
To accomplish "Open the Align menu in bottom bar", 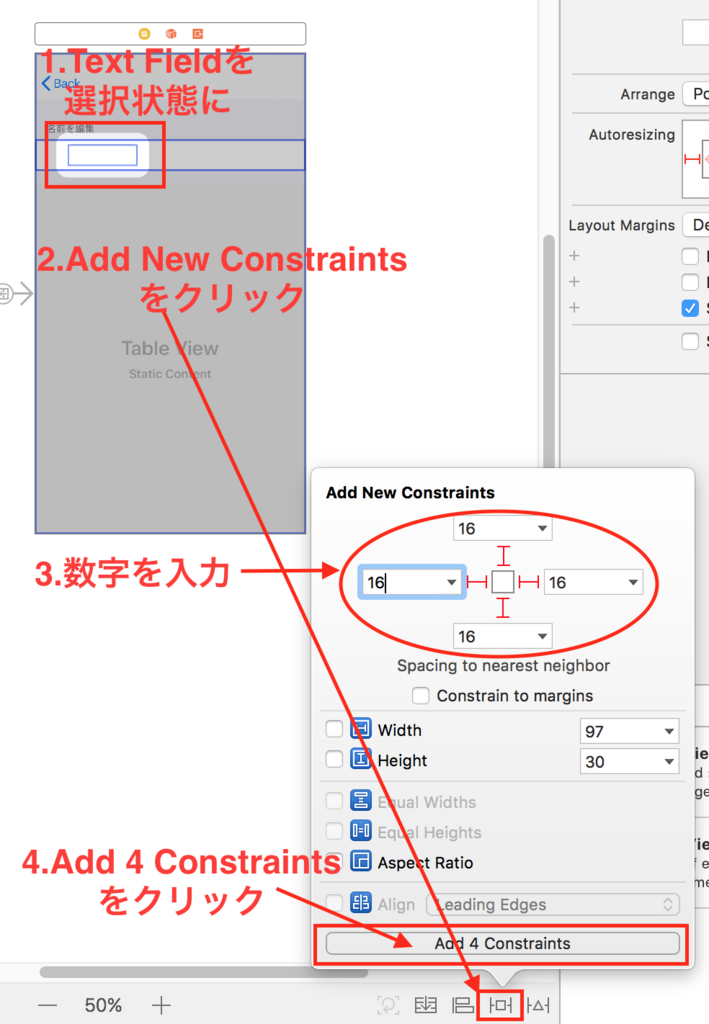I will point(463,1005).
